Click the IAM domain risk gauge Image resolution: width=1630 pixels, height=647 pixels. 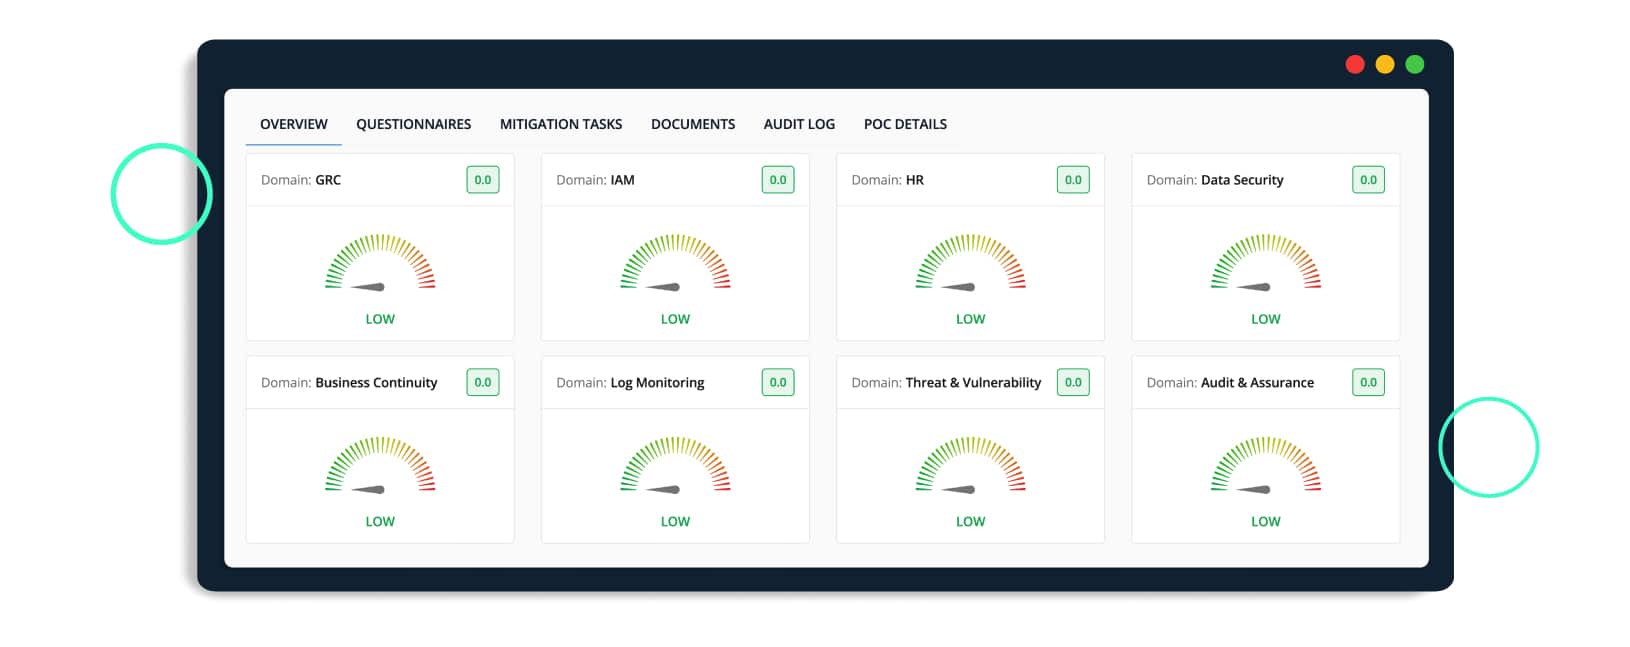[675, 263]
